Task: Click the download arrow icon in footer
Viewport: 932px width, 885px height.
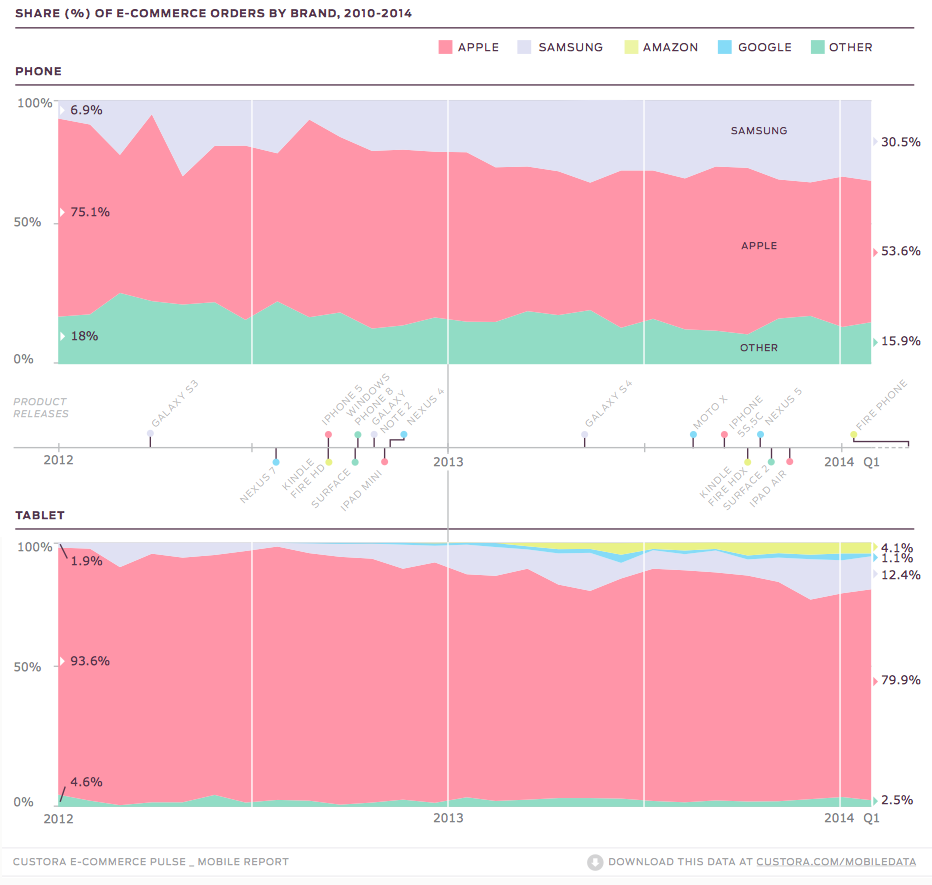Action: (x=595, y=861)
